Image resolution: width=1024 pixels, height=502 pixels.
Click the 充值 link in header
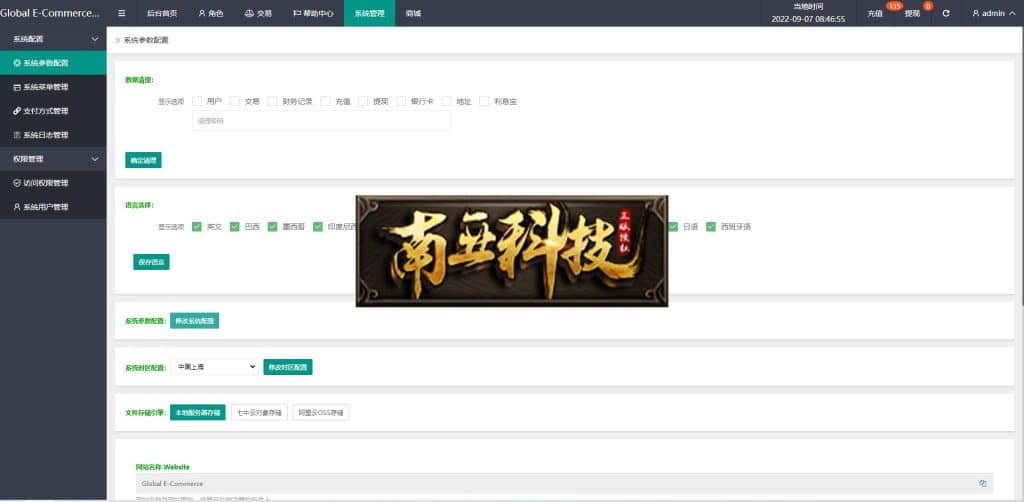coord(874,14)
